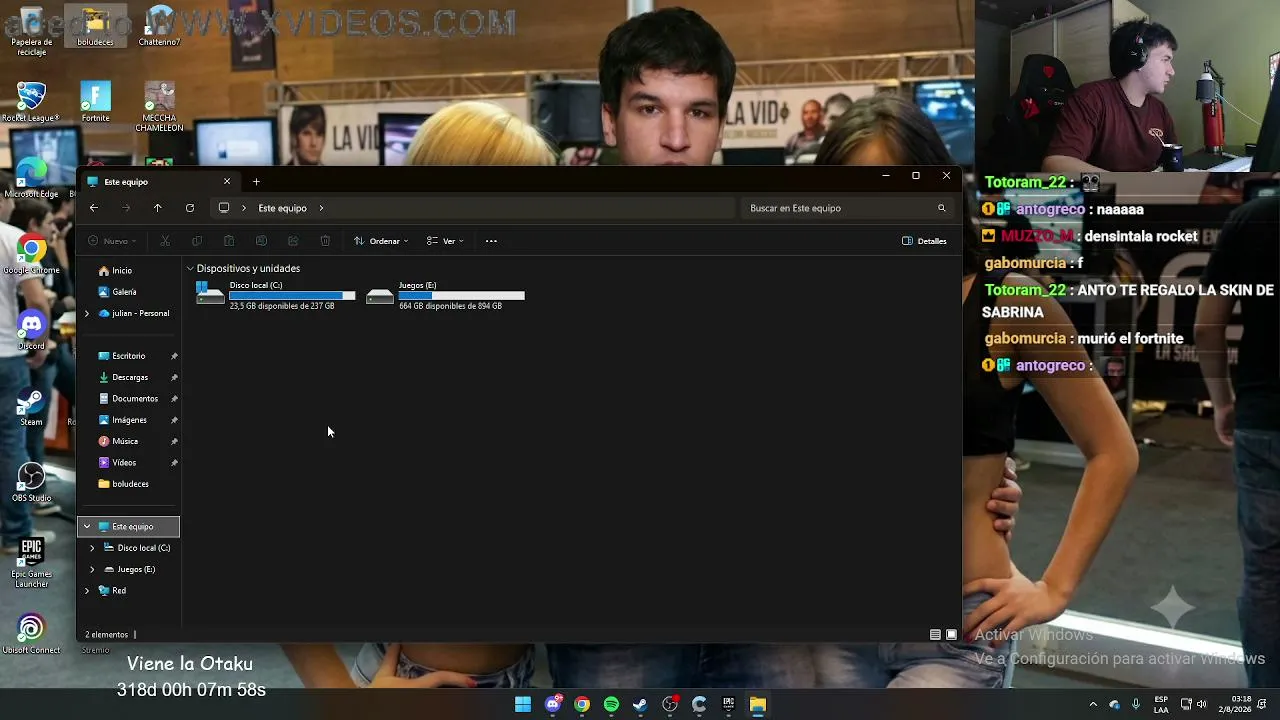Click the search magnifier icon
Viewport: 1280px width, 720px height.
941,208
